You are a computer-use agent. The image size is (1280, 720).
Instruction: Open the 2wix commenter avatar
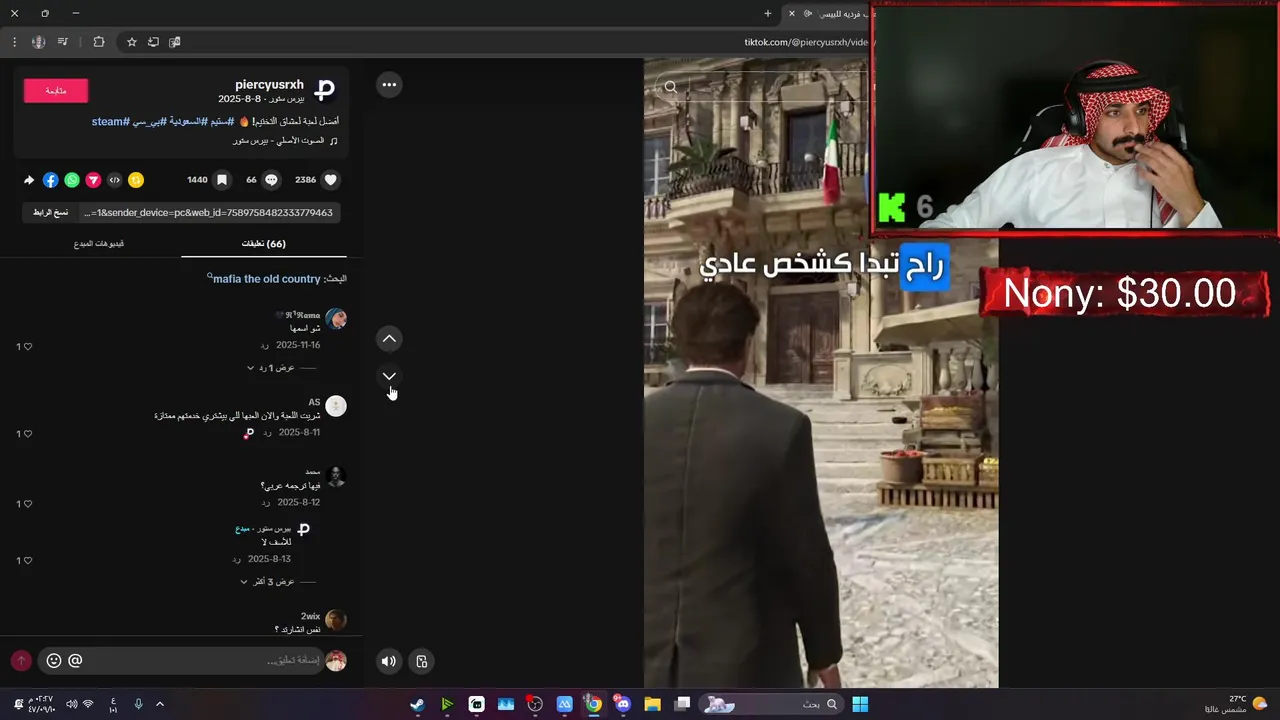pyautogui.click(x=336, y=621)
